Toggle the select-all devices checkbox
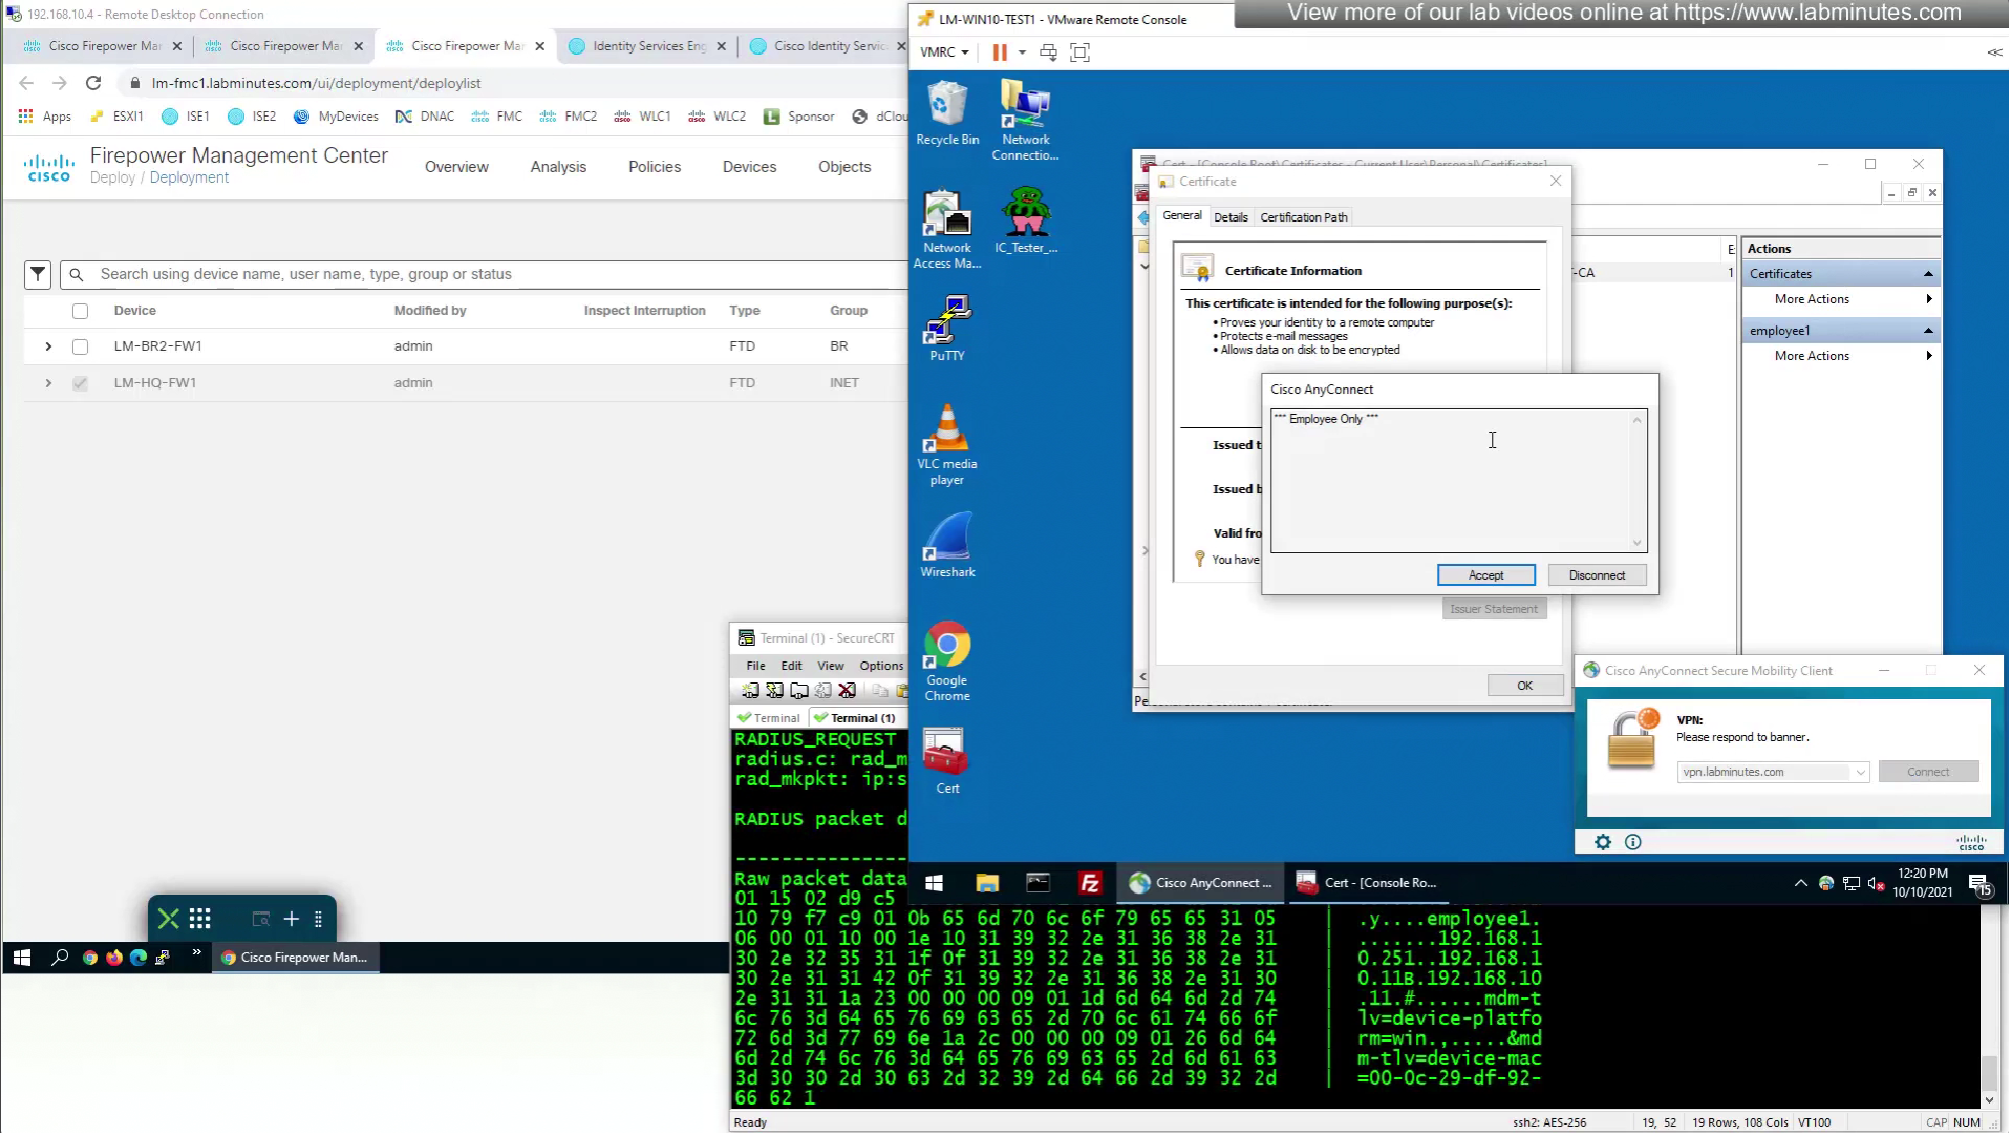The height and width of the screenshot is (1133, 2009). pos(80,311)
